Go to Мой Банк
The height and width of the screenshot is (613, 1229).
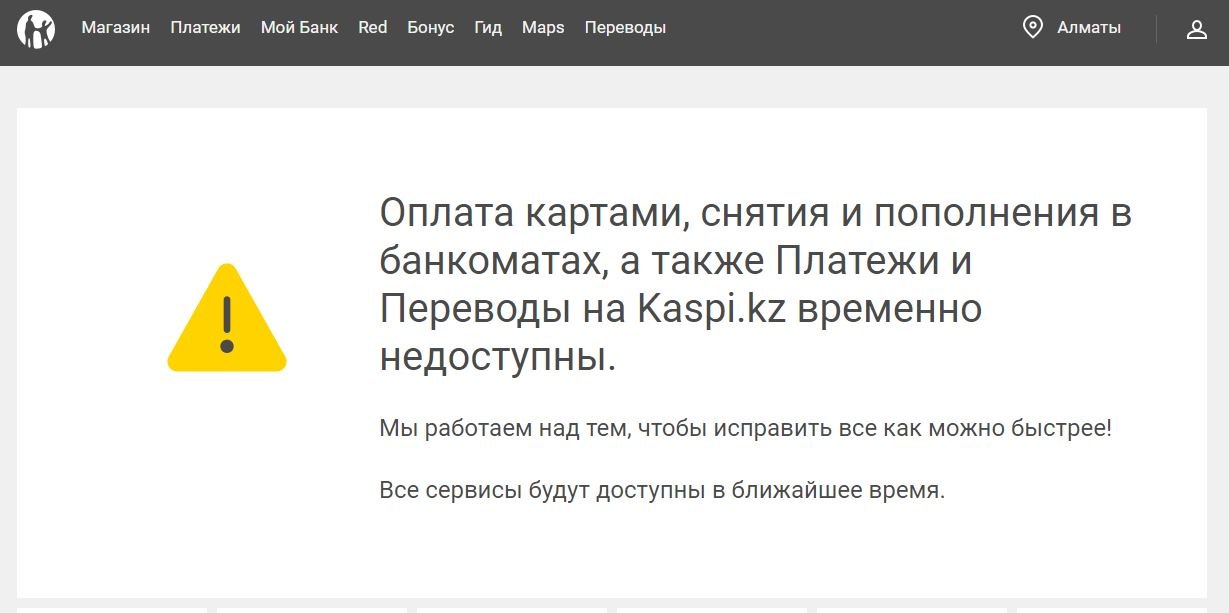tap(300, 28)
